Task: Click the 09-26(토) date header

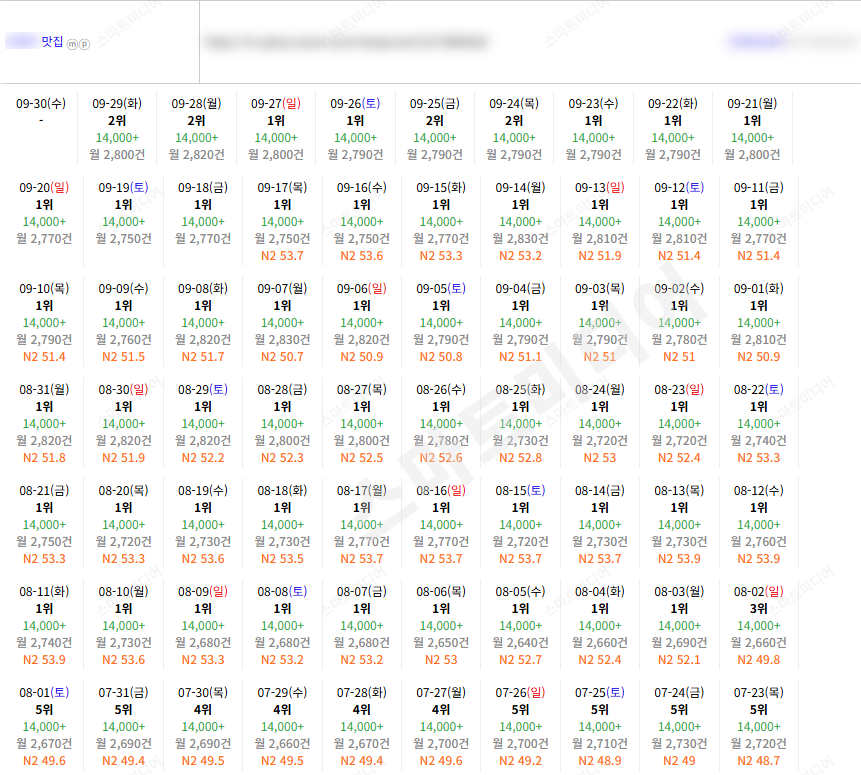Action: click(x=355, y=103)
